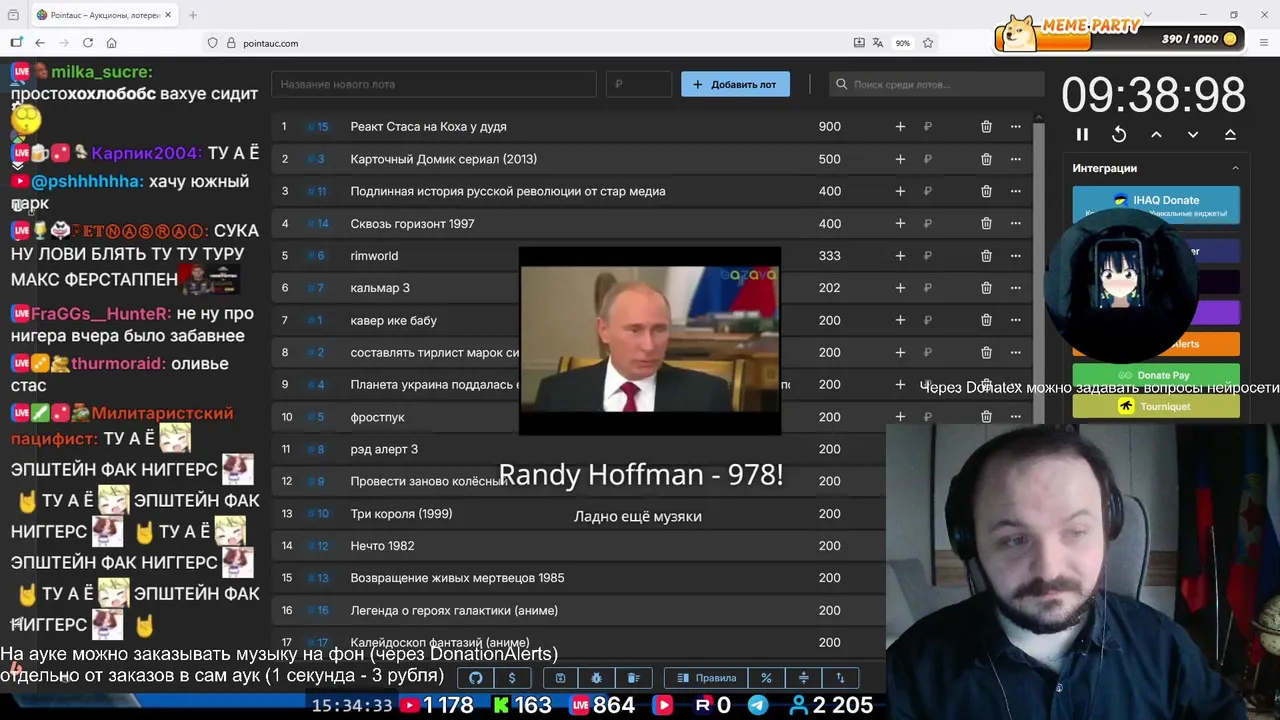
Task: Focus the new lot ruble amount field
Action: [x=639, y=84]
